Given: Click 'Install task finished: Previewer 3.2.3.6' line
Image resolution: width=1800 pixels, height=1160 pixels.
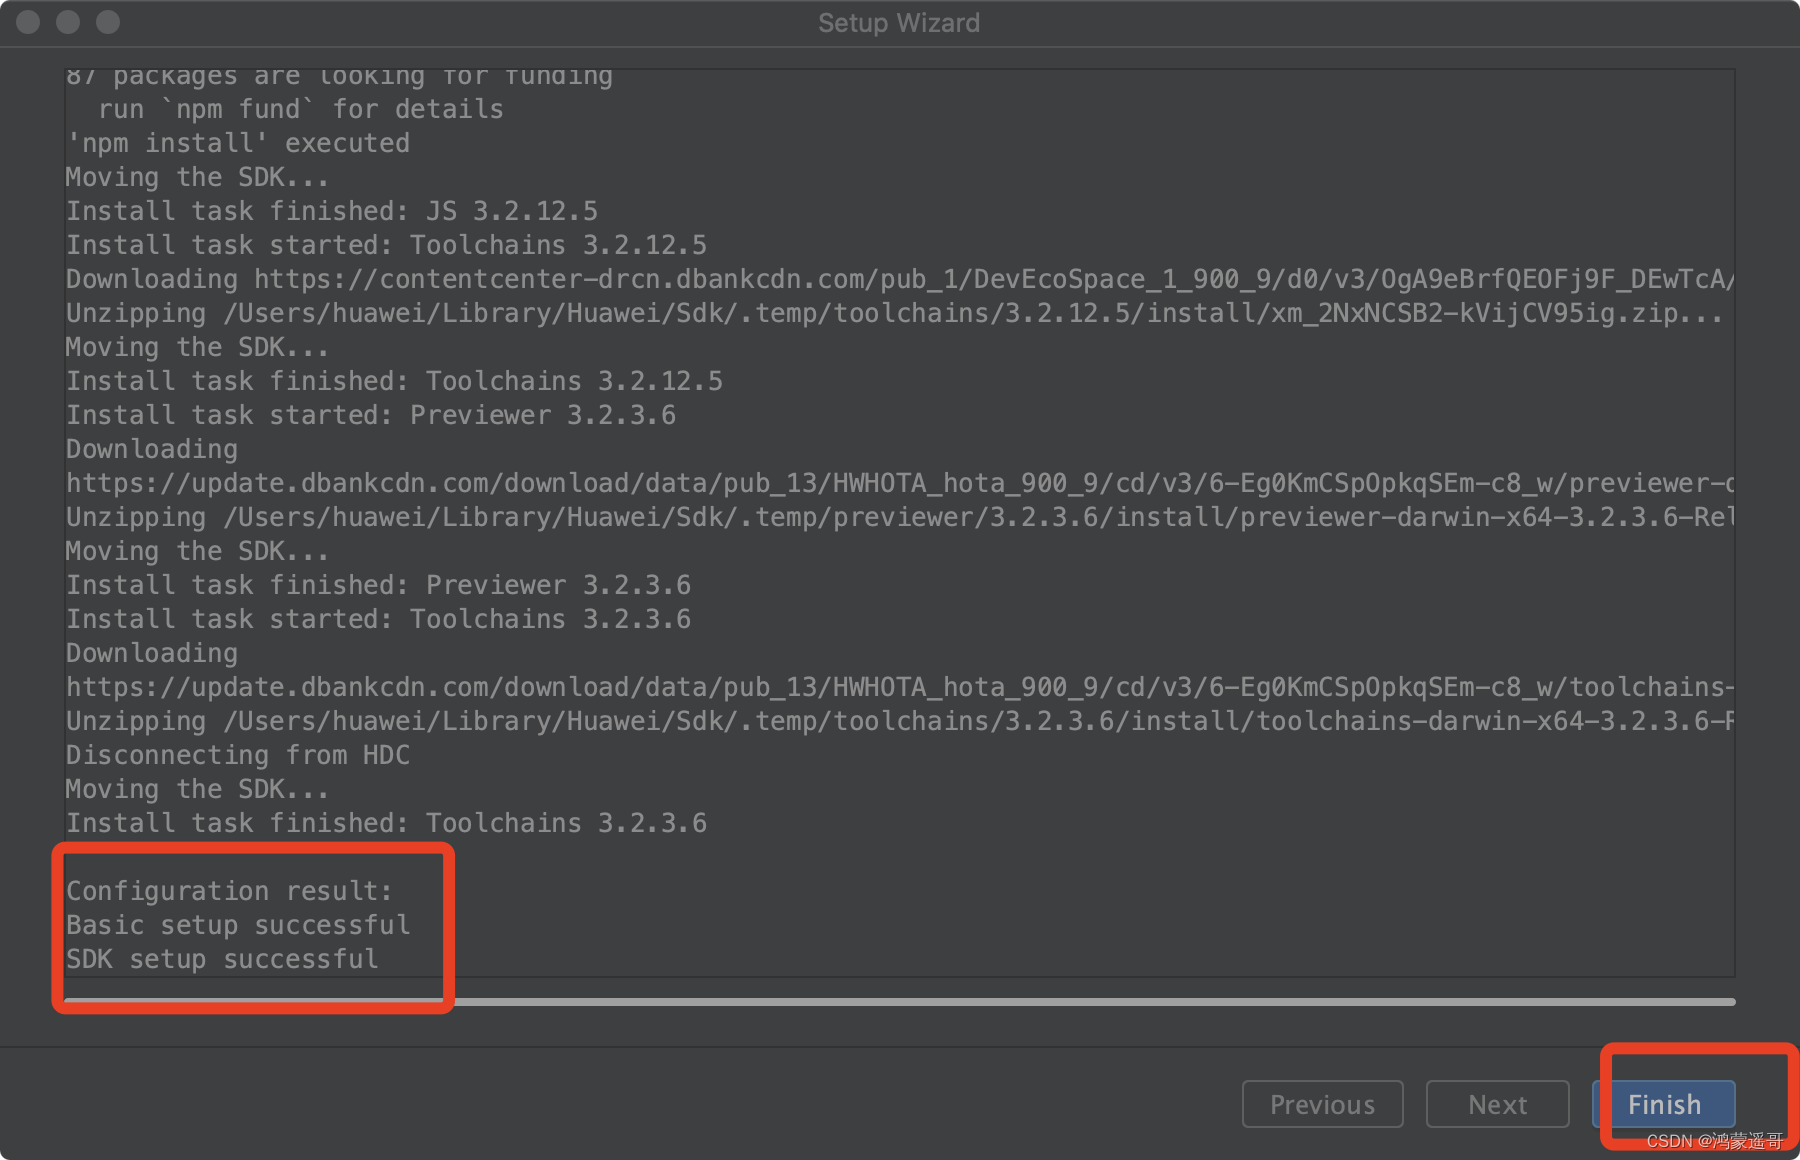Looking at the screenshot, I should tap(378, 585).
